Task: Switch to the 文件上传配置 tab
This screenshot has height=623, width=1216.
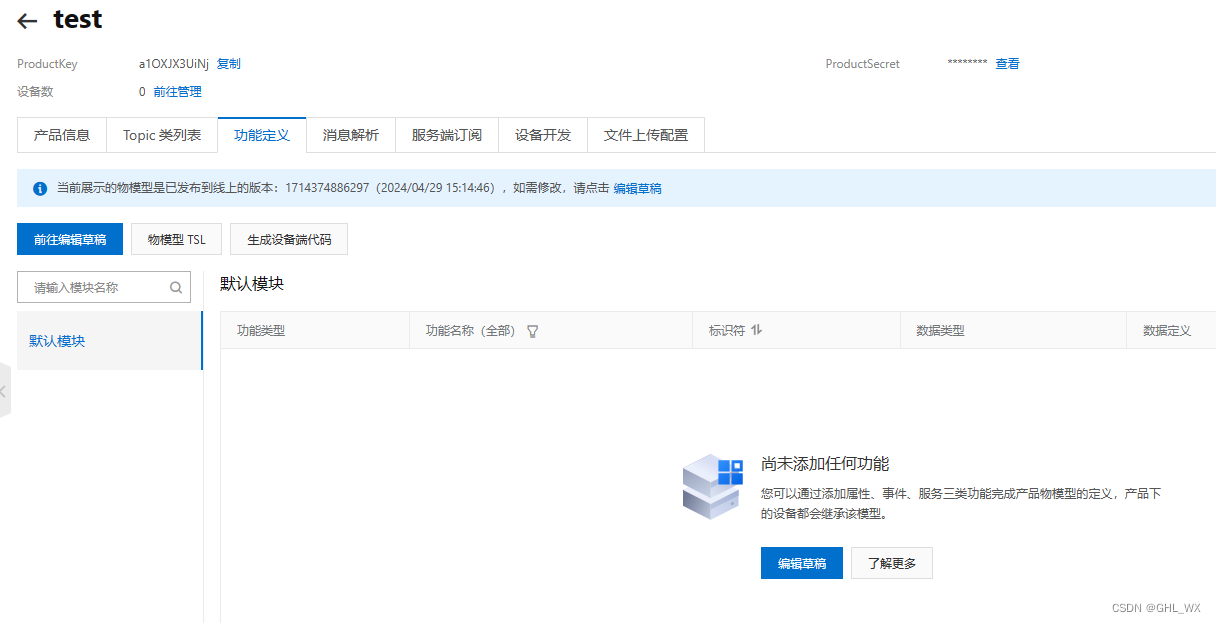Action: 645,134
